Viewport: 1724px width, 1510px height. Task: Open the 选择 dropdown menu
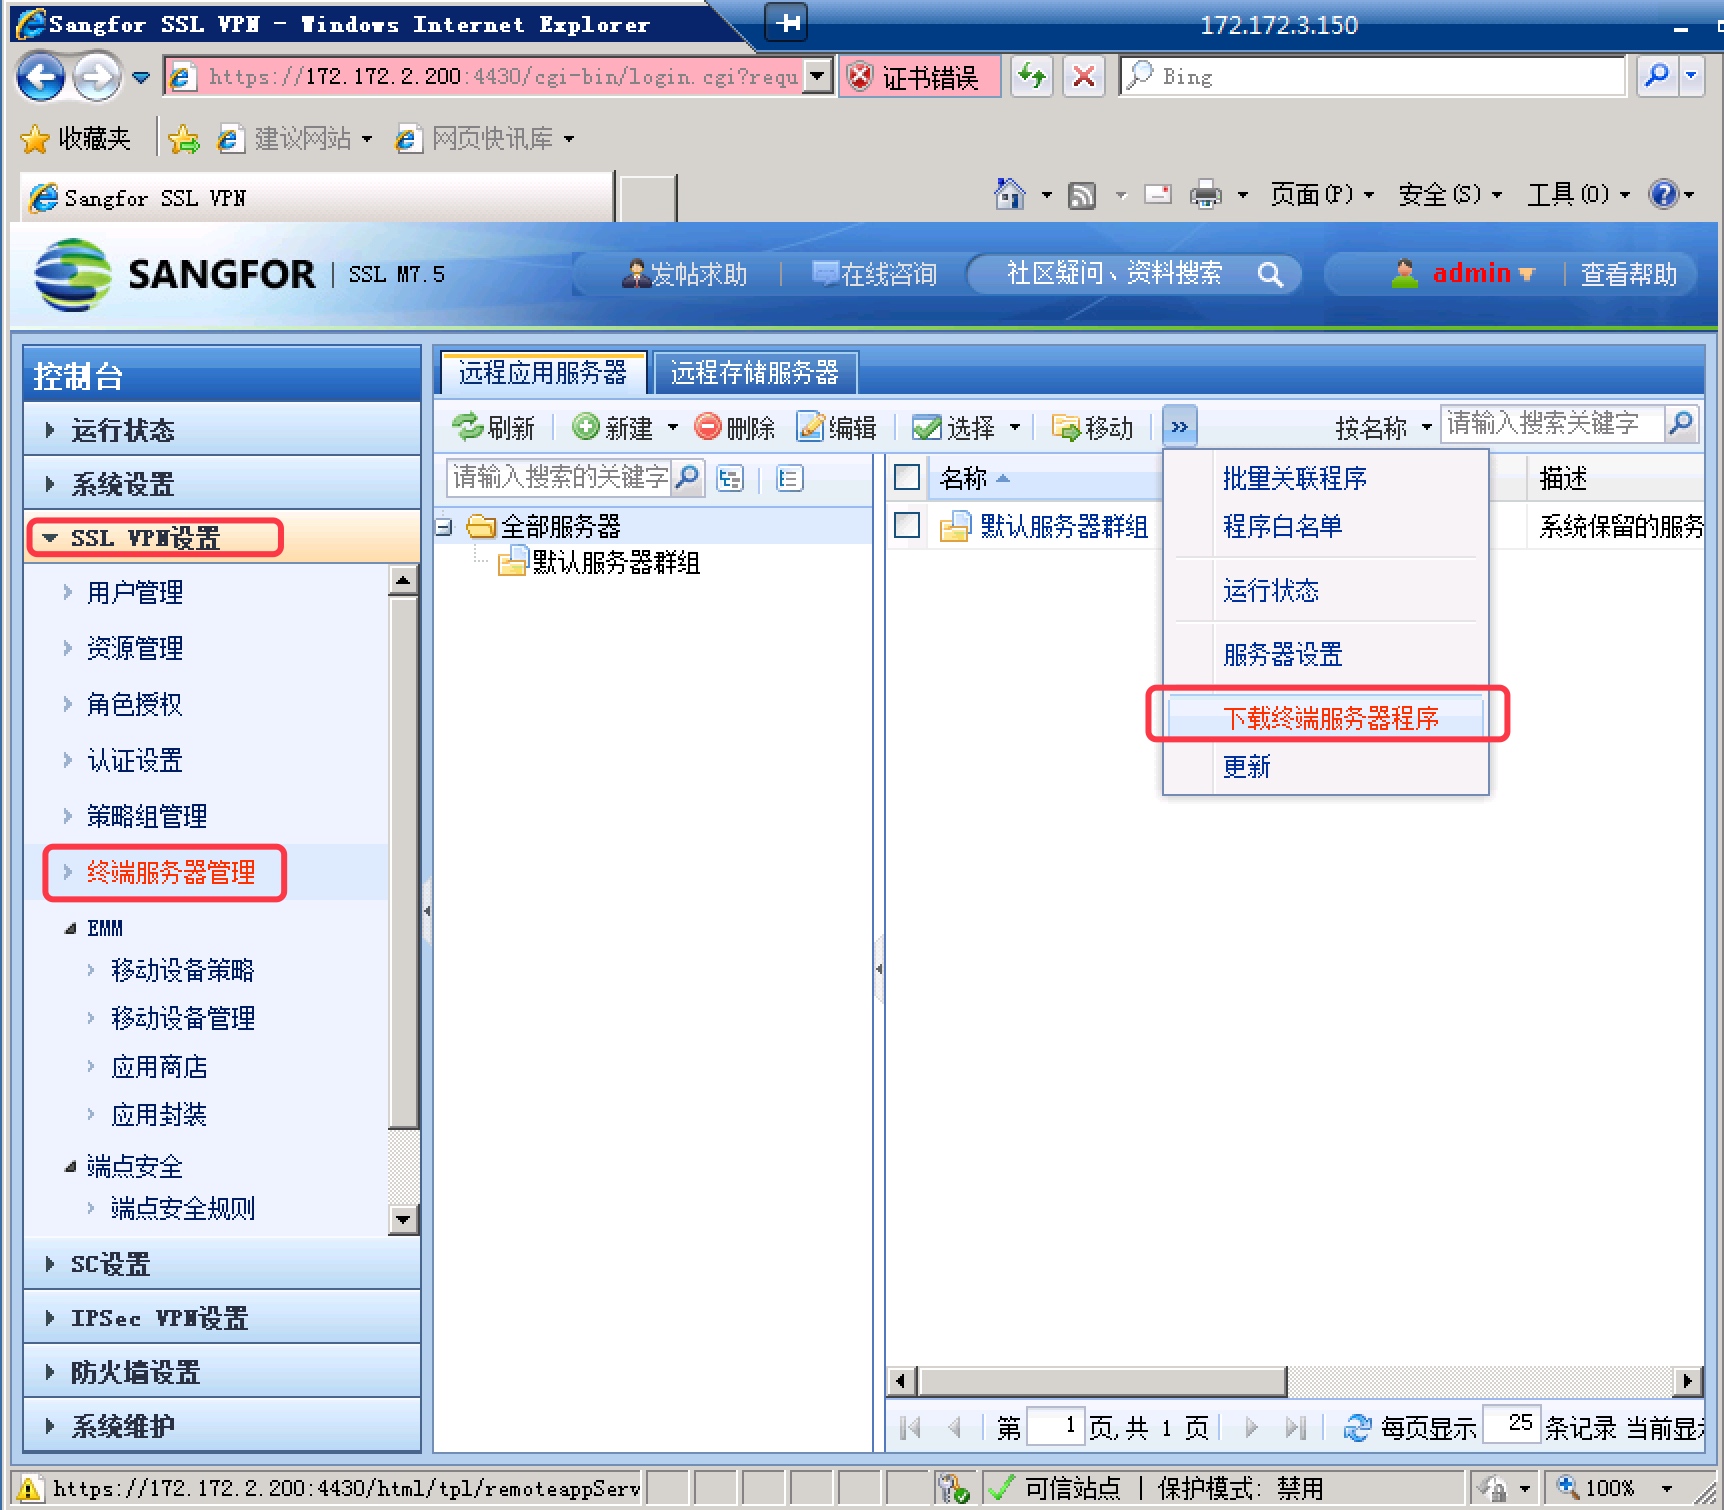[x=1015, y=428]
